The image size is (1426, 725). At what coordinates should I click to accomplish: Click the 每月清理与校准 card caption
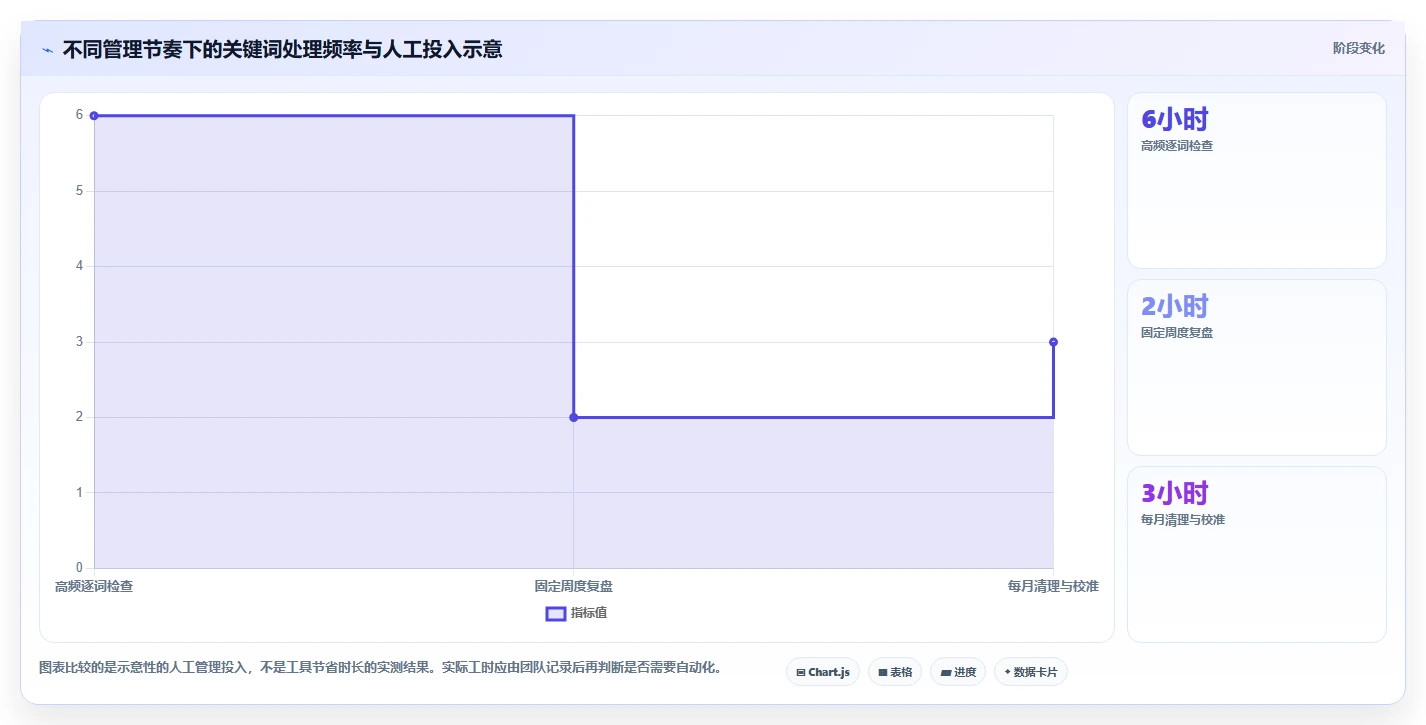click(1183, 520)
